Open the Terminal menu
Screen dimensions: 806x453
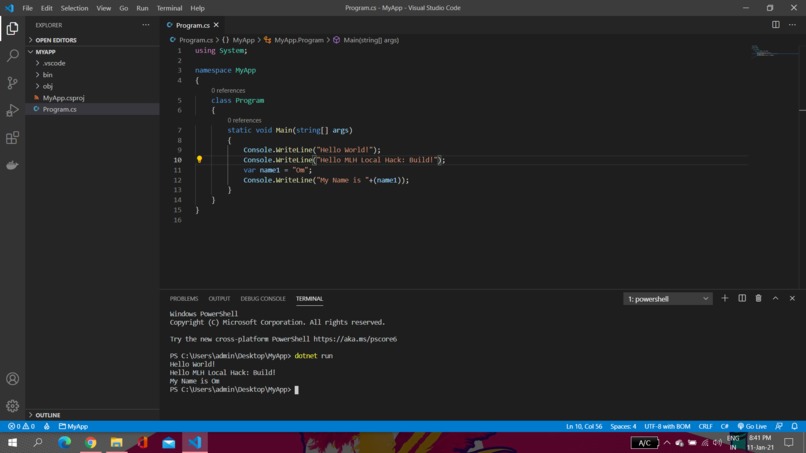[170, 8]
